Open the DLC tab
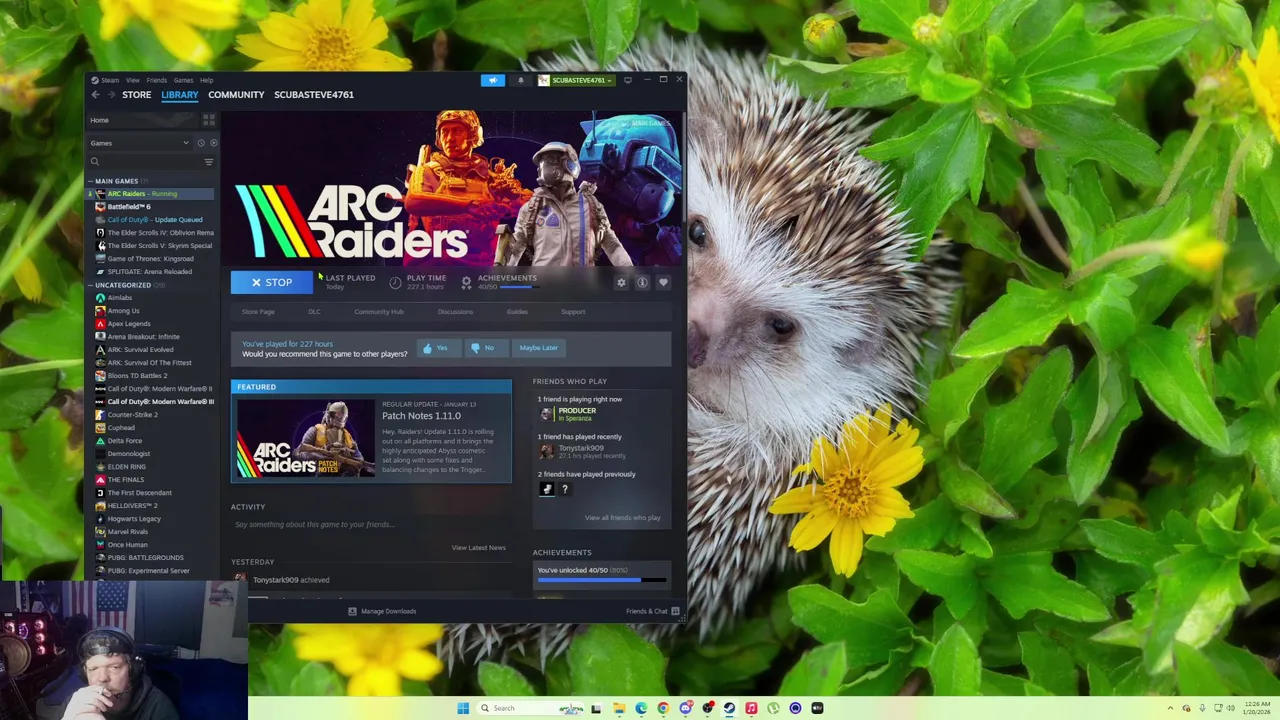 tap(314, 312)
